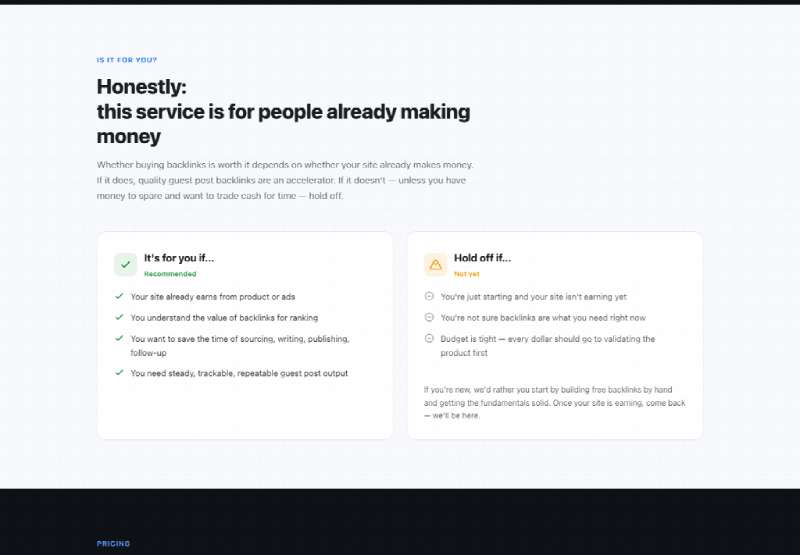The image size is (800, 555).
Task: Click minus circle beside 'You're just starting'
Action: [429, 296]
